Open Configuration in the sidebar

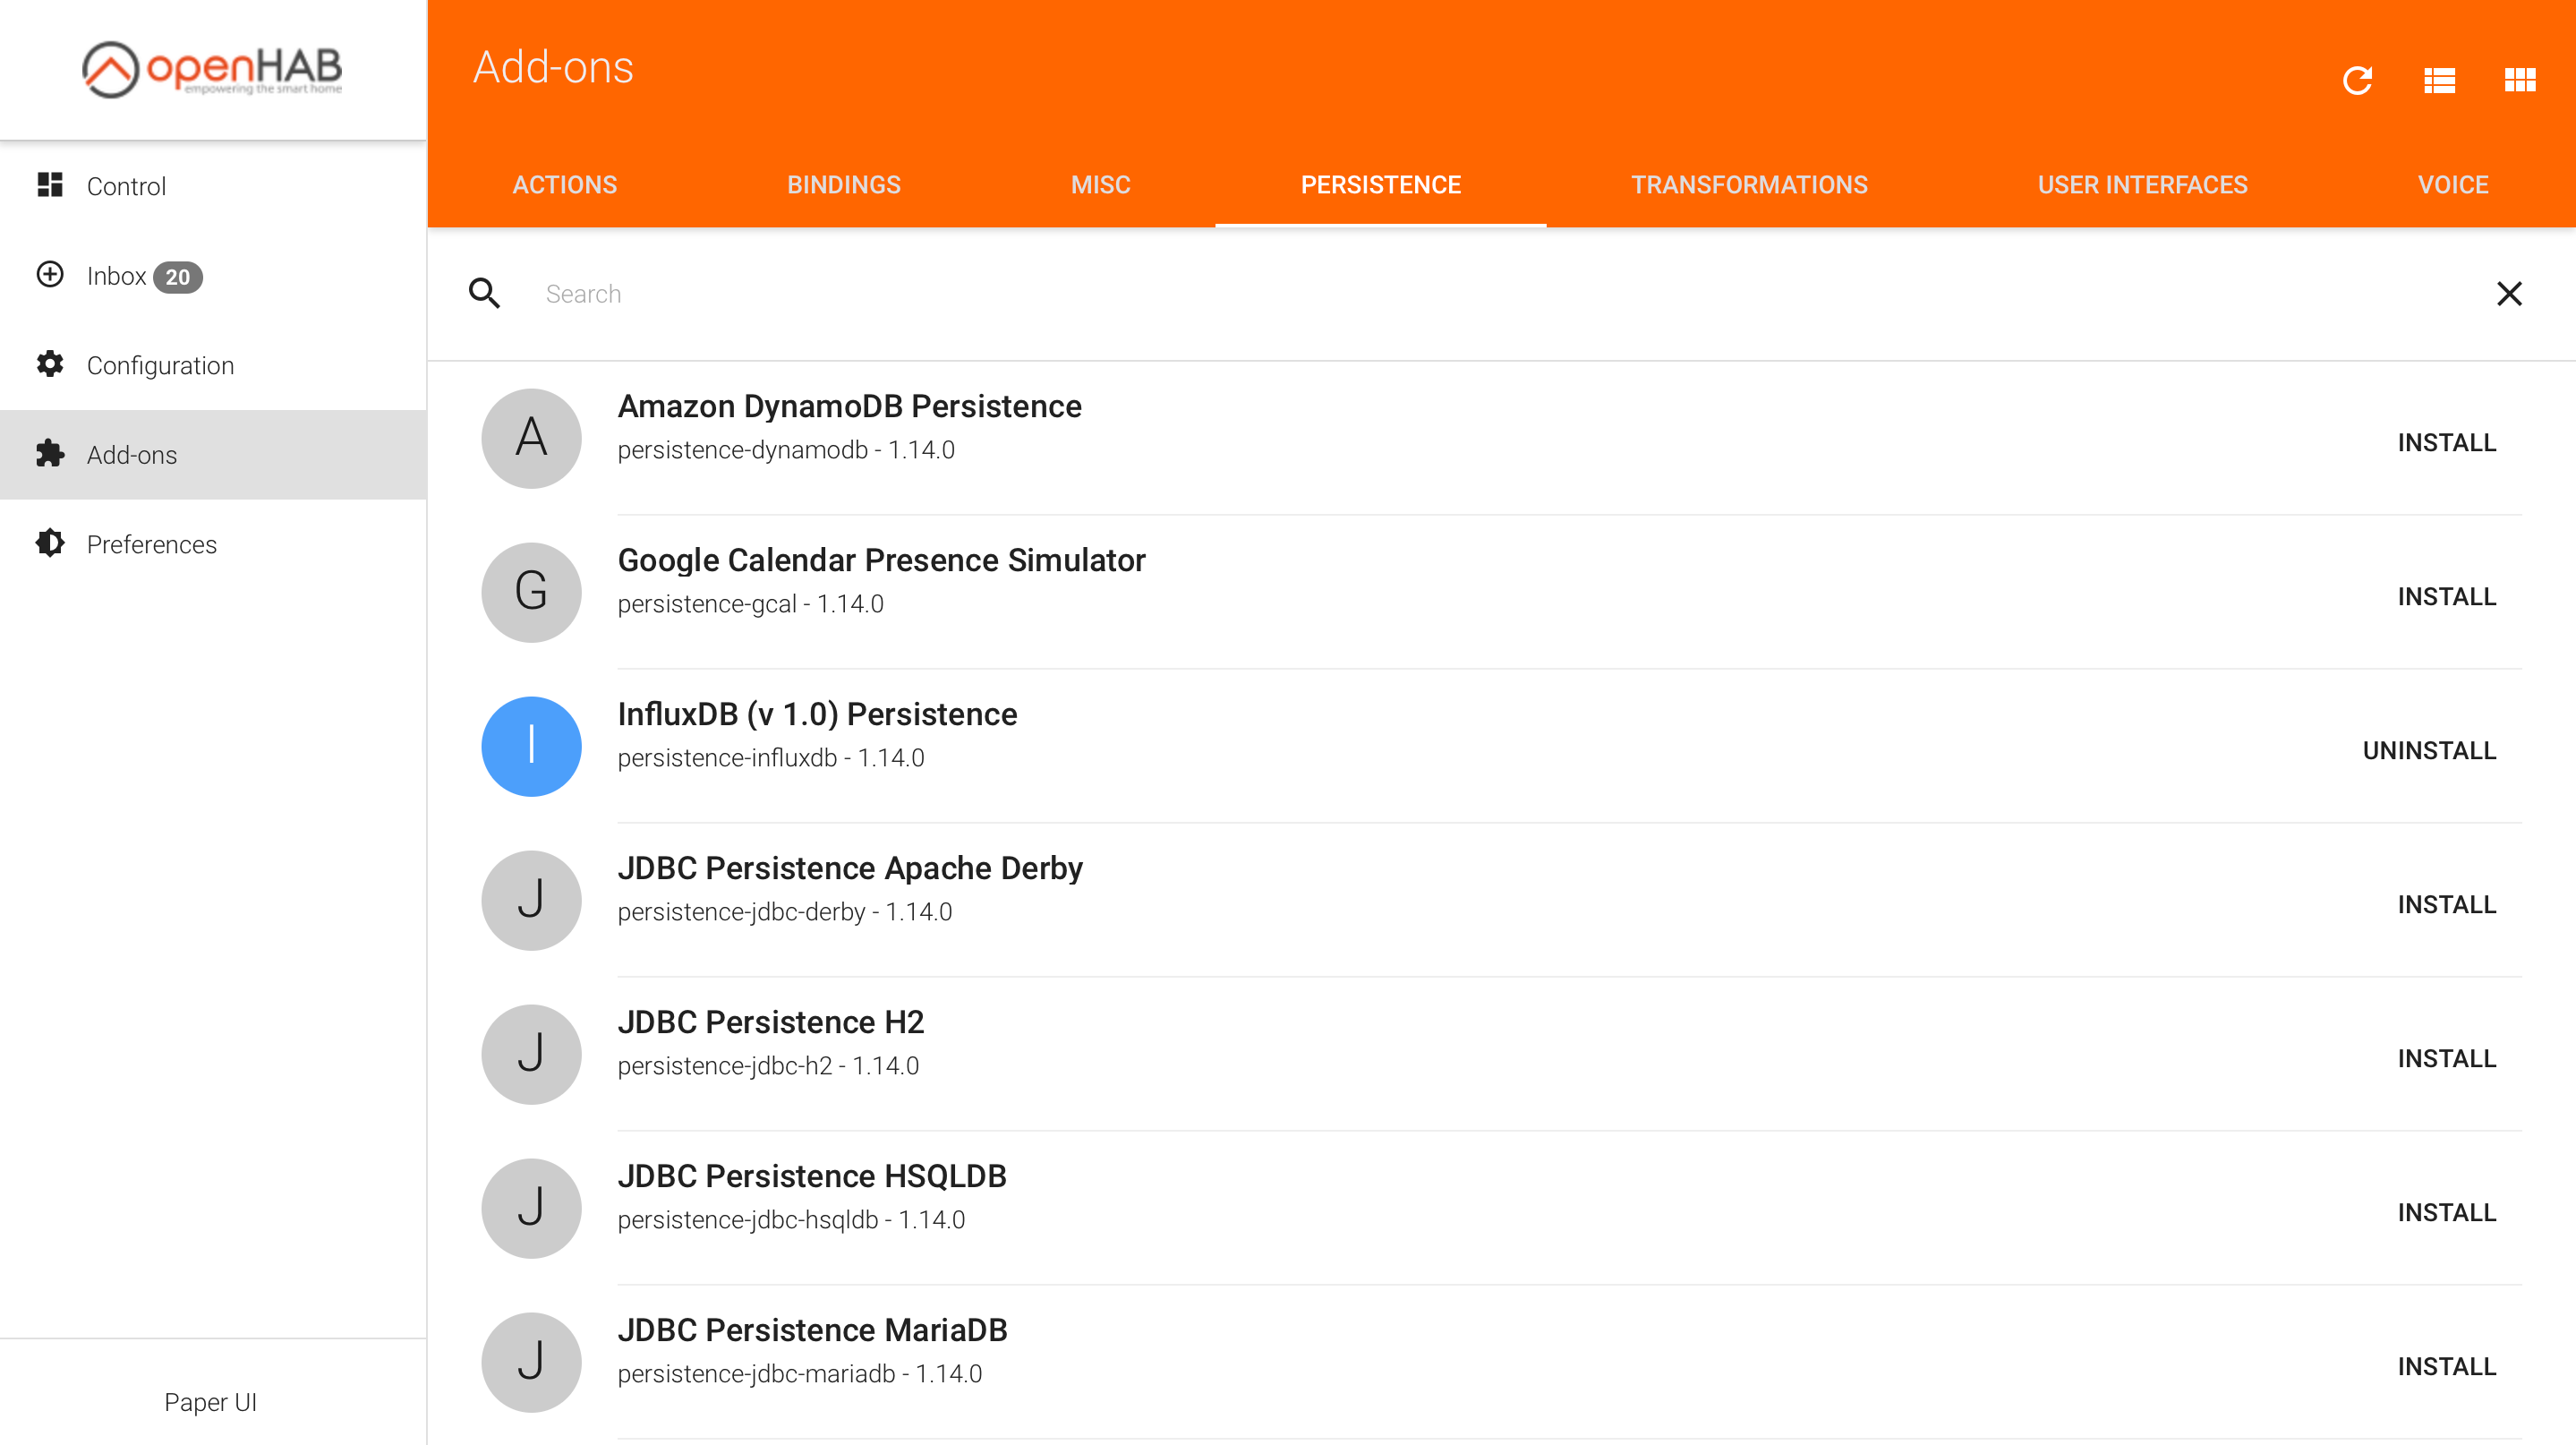click(x=160, y=365)
